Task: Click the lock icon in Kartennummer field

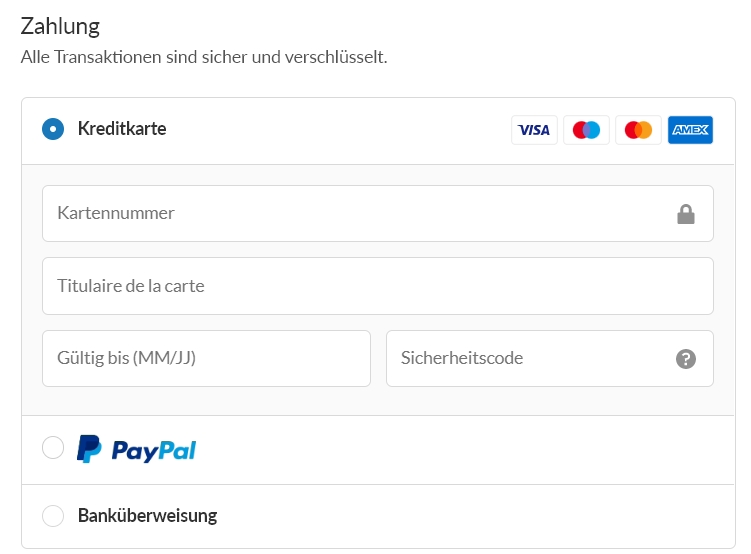Action: 685,214
